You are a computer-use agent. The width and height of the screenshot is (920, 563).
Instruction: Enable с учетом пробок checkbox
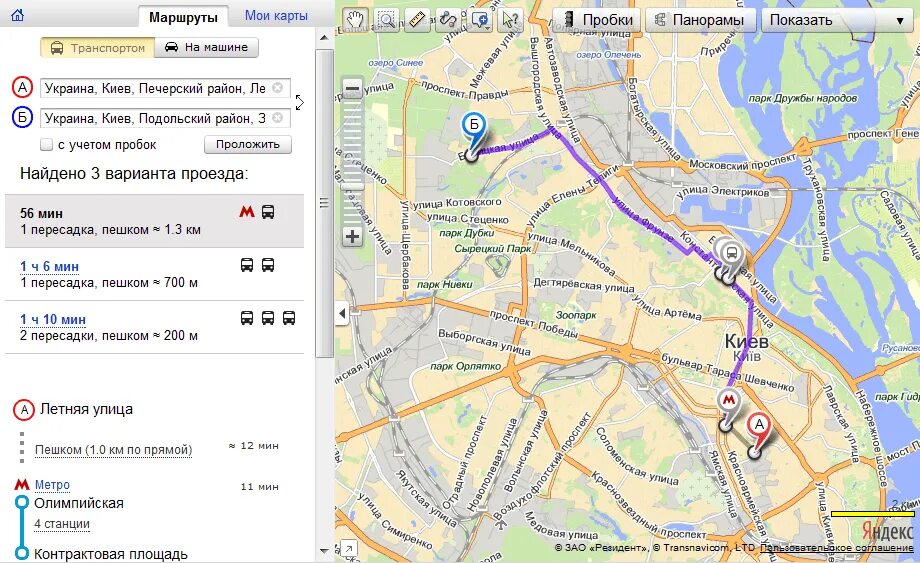[46, 144]
